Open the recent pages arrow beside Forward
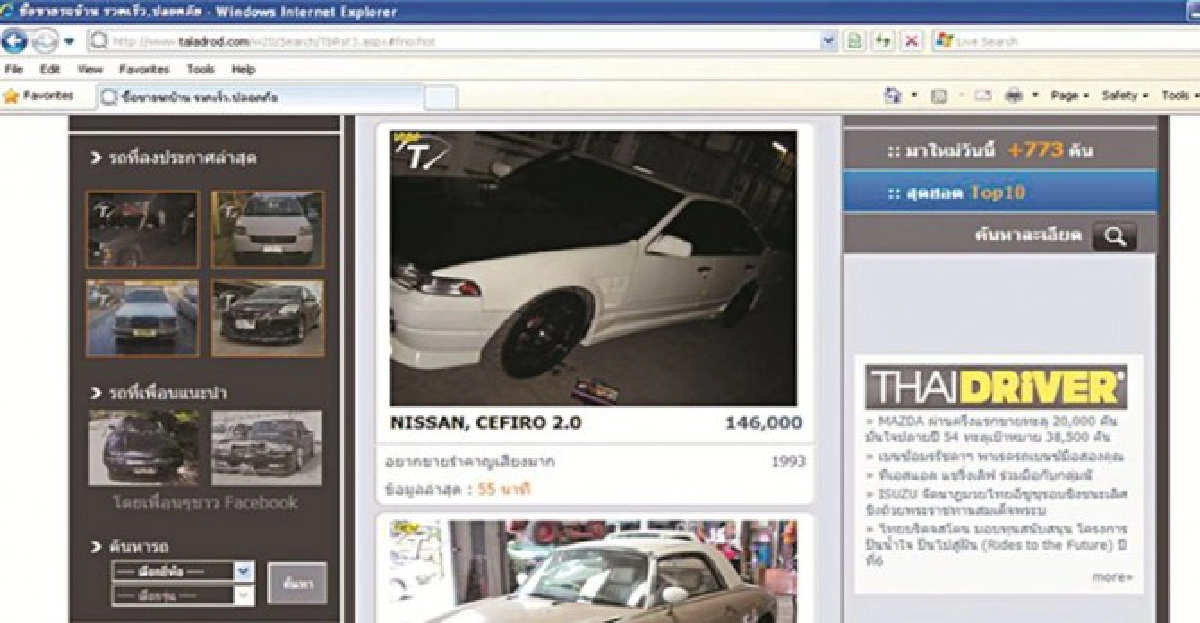 69,41
